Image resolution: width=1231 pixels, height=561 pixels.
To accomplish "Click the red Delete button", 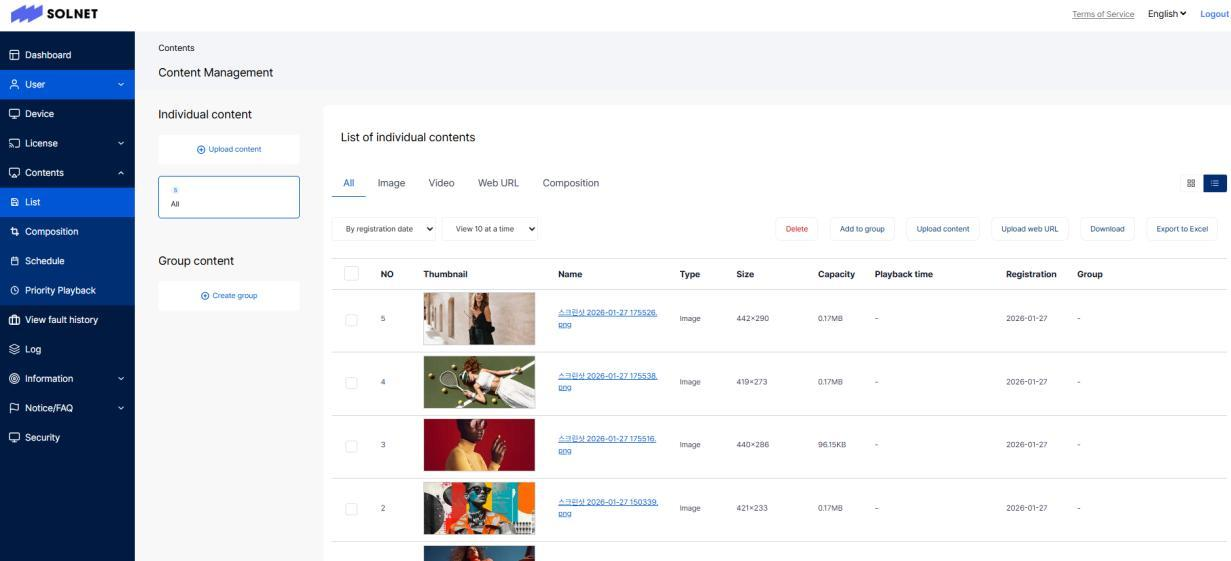I will [x=797, y=229].
